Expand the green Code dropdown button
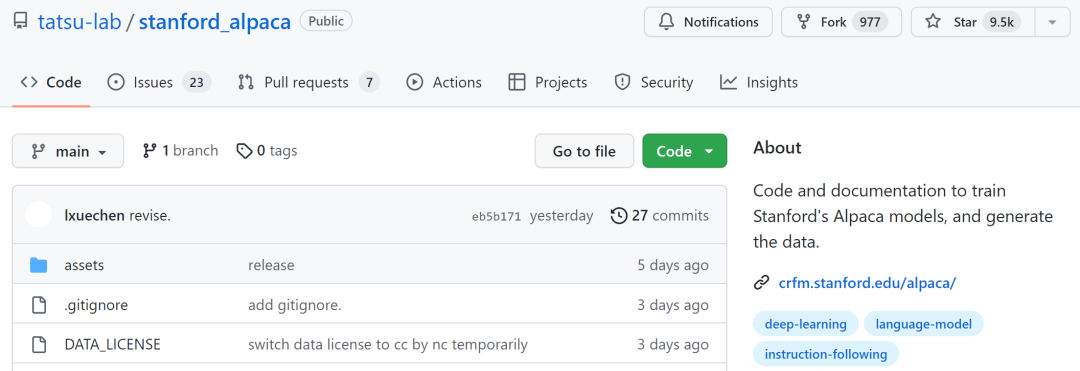 pos(685,151)
